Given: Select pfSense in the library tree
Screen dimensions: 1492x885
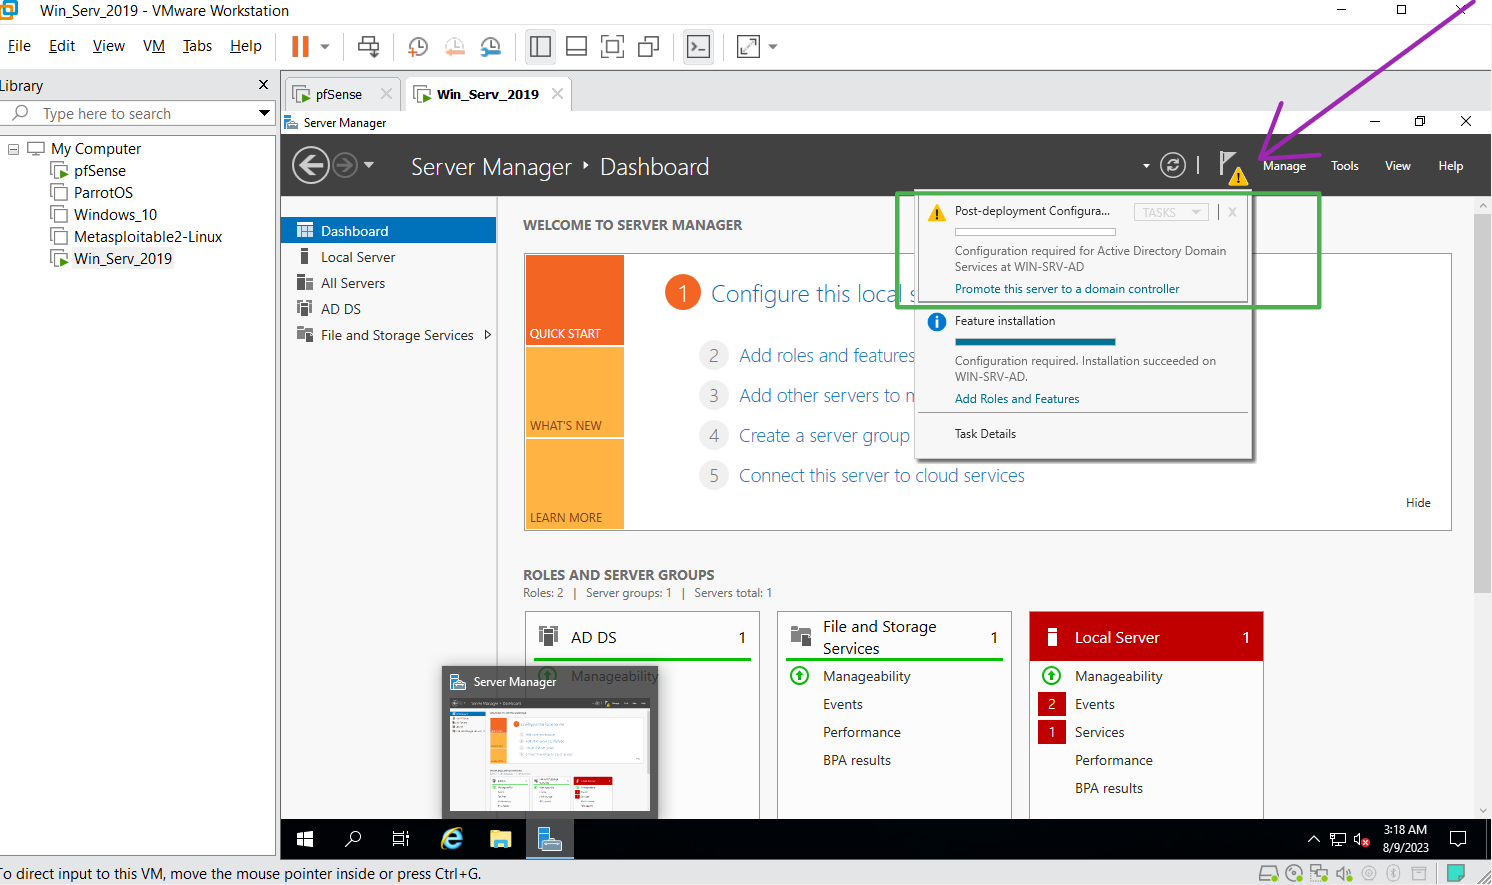Looking at the screenshot, I should 99,171.
